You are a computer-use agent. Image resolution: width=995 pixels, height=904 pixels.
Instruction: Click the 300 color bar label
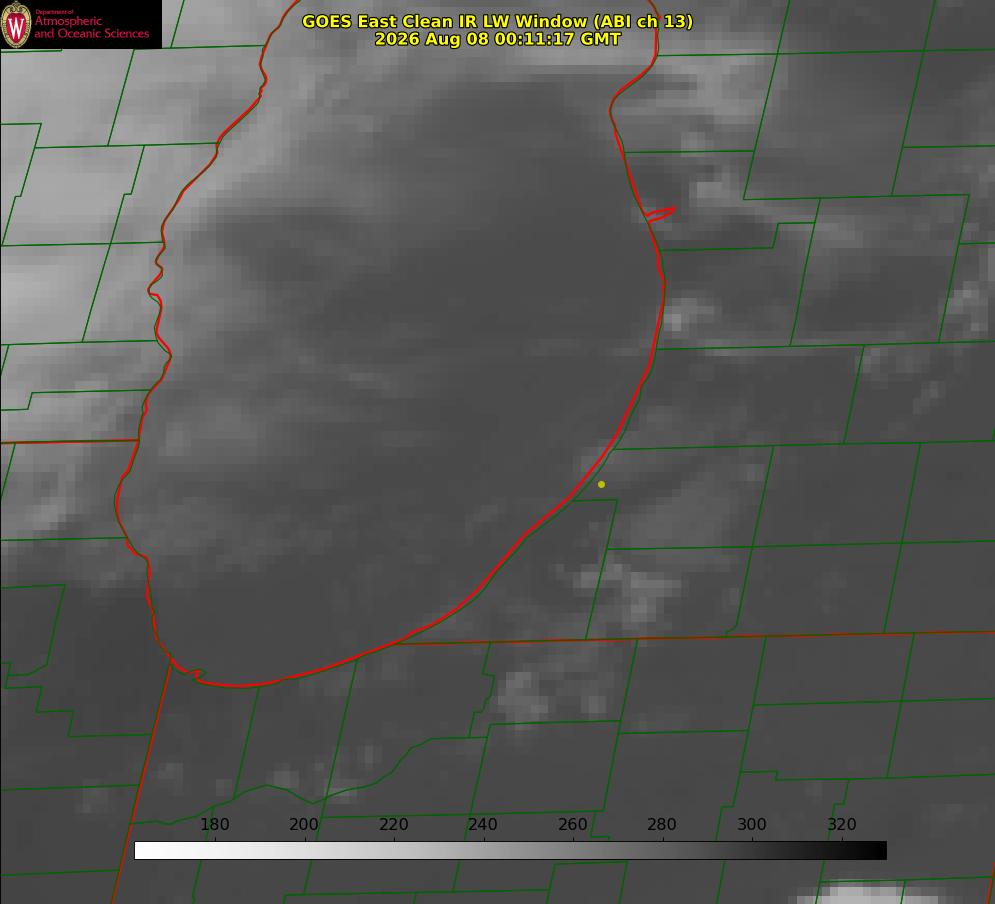pos(752,824)
